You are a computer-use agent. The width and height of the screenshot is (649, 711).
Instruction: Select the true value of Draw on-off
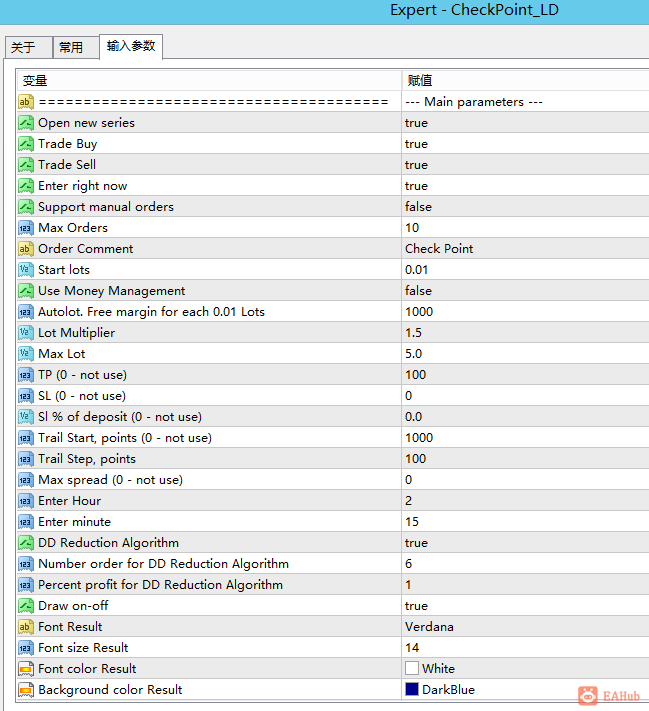tap(416, 606)
